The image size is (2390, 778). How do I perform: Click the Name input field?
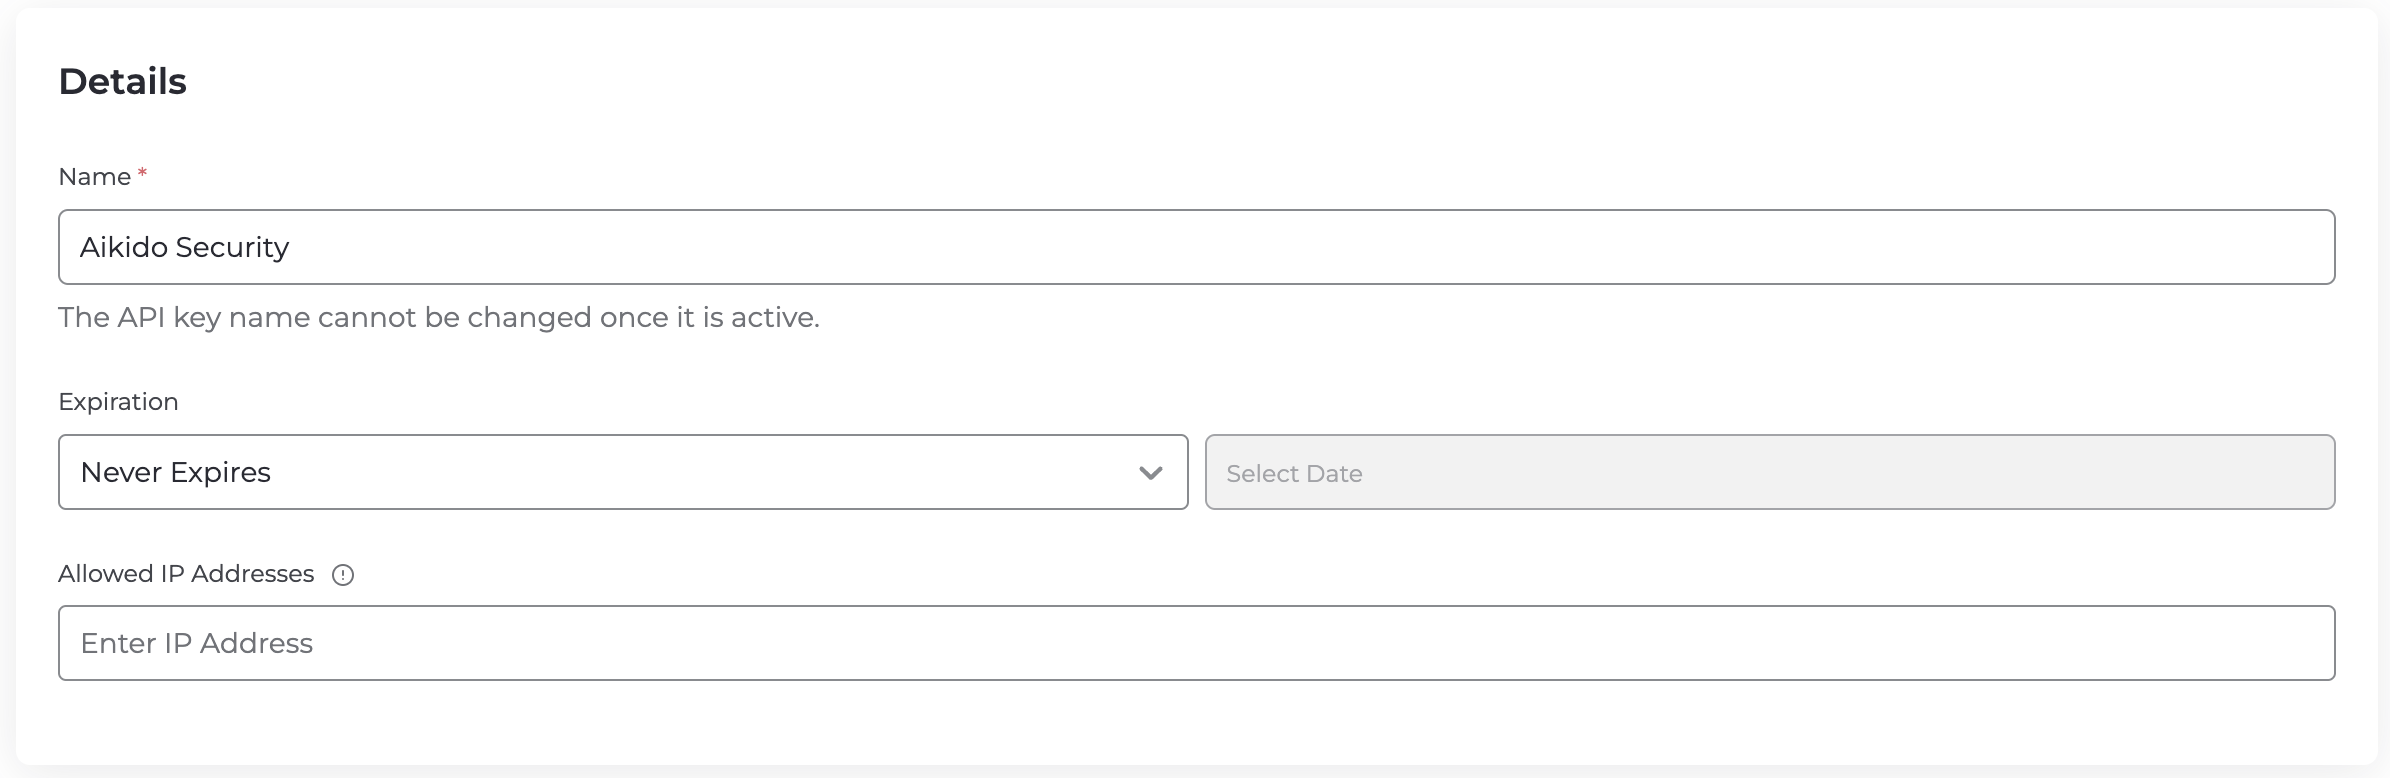coord(1197,247)
